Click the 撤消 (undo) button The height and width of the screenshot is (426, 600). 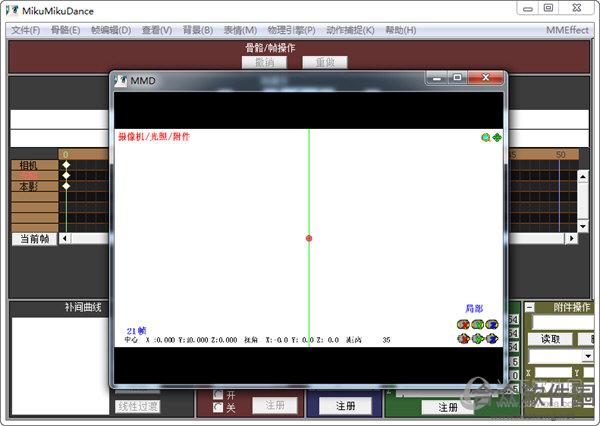tap(264, 62)
